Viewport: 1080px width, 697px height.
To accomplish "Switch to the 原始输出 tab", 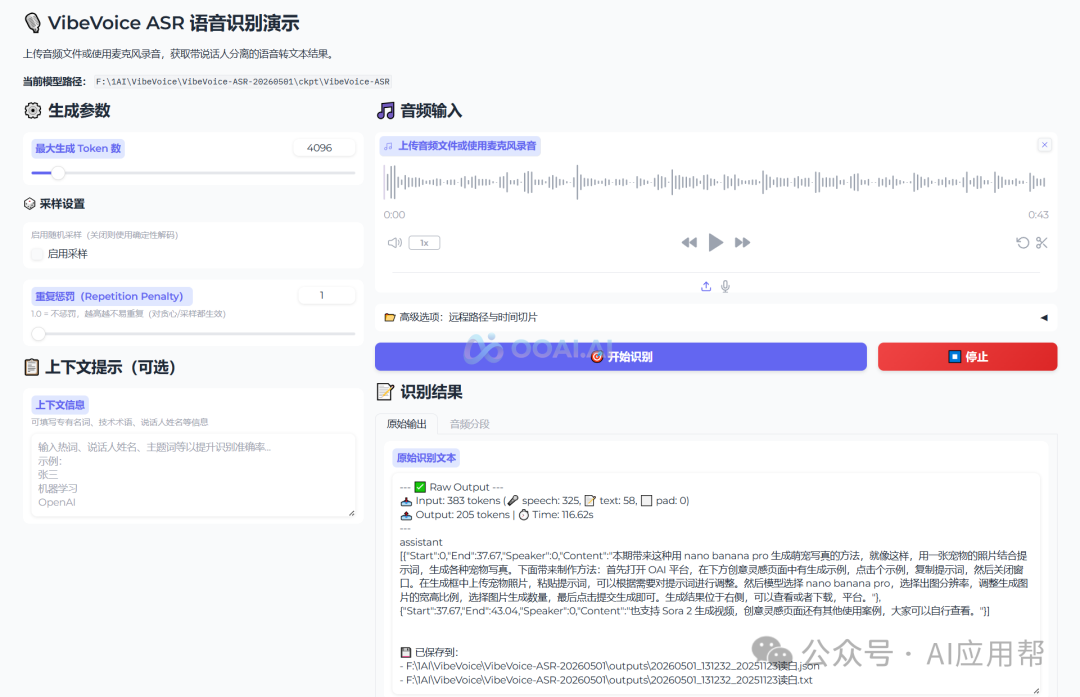I will [406, 424].
